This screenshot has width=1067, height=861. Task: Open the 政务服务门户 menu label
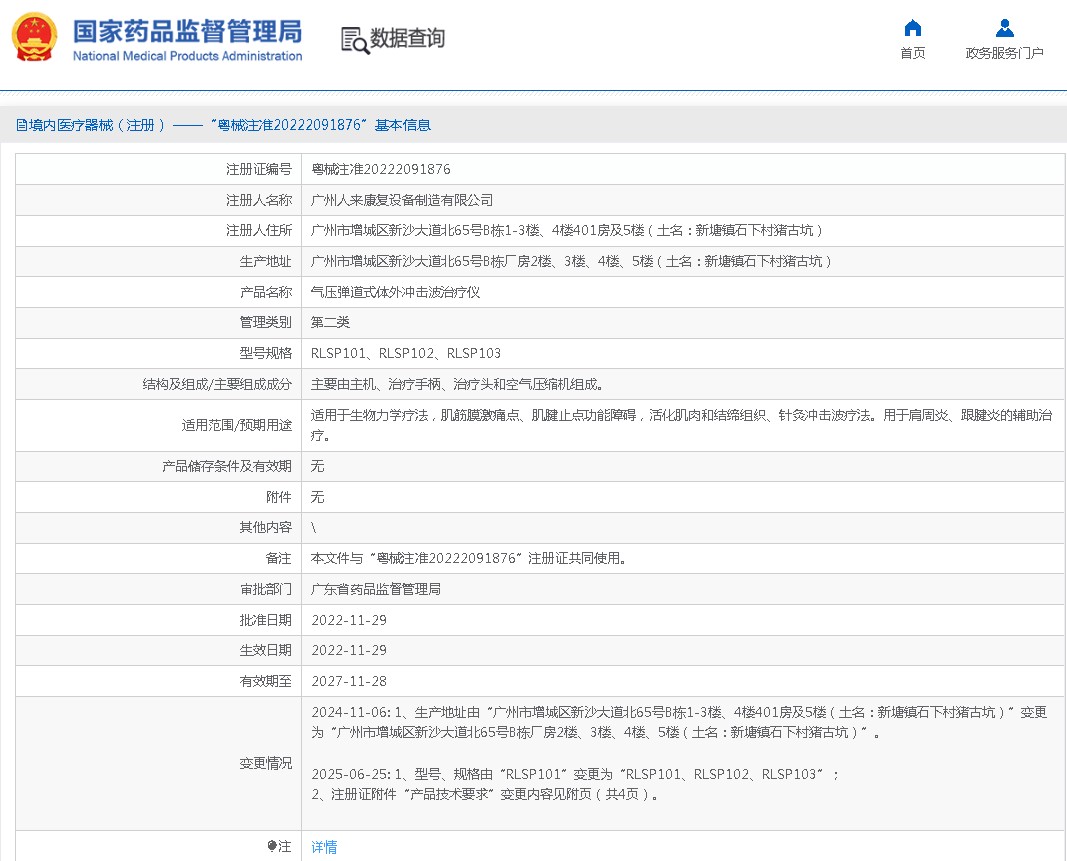(x=1004, y=53)
